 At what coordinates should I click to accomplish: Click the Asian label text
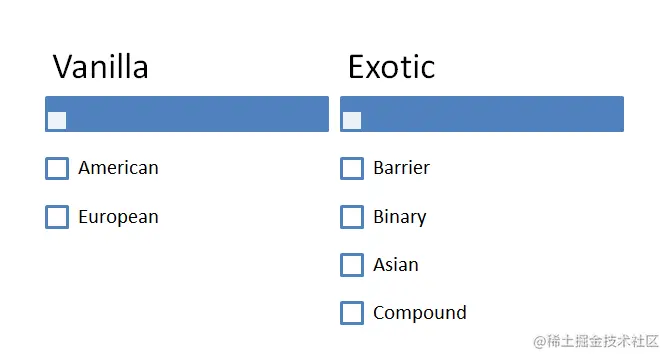pyautogui.click(x=396, y=265)
